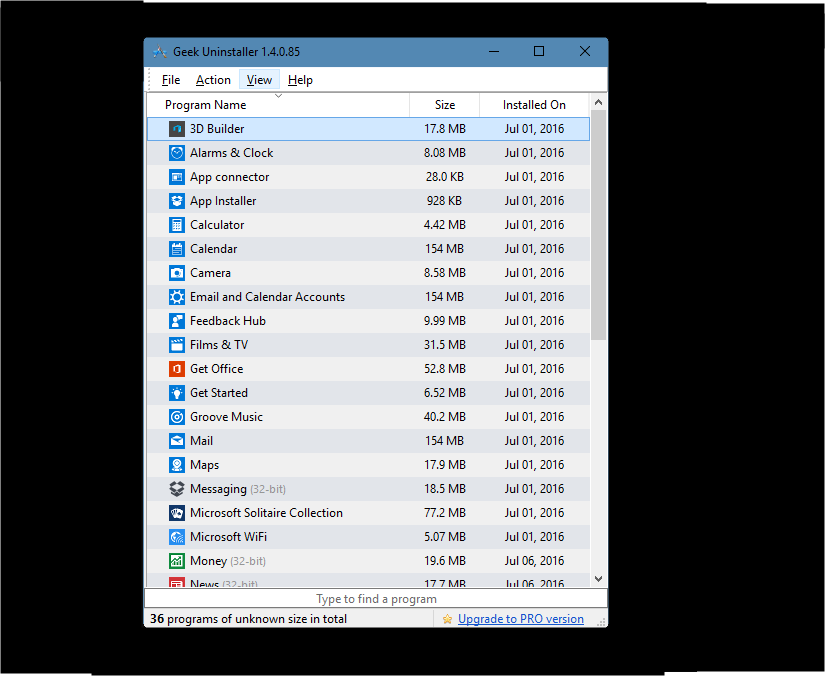Click the Microsoft WiFi icon
This screenshot has width=825, height=676.
pos(177,537)
